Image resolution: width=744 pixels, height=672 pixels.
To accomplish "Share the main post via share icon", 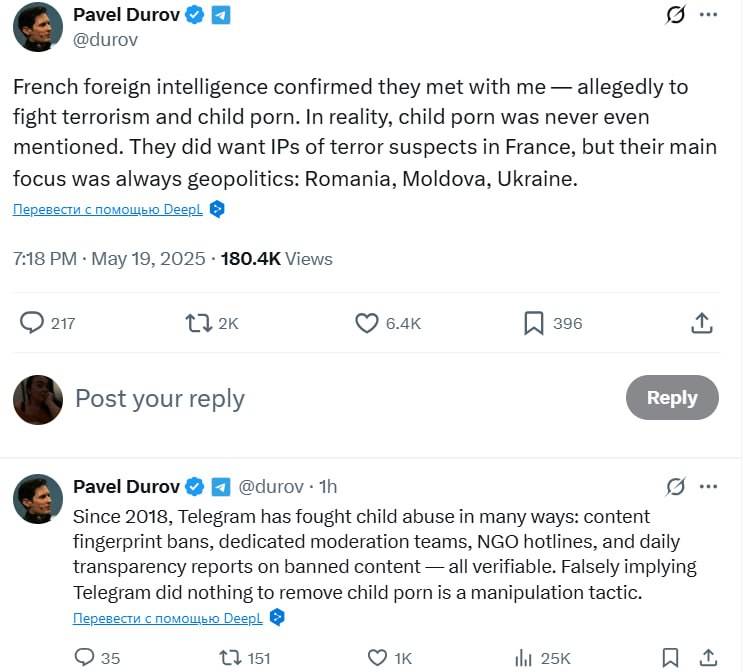I will coord(702,323).
